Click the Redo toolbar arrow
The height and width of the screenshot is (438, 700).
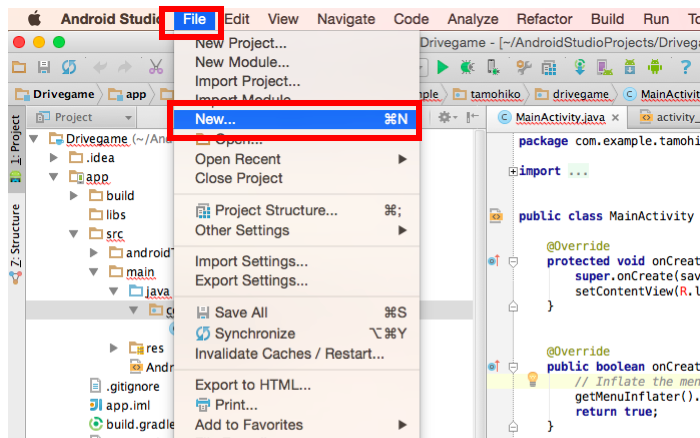pyautogui.click(x=125, y=67)
